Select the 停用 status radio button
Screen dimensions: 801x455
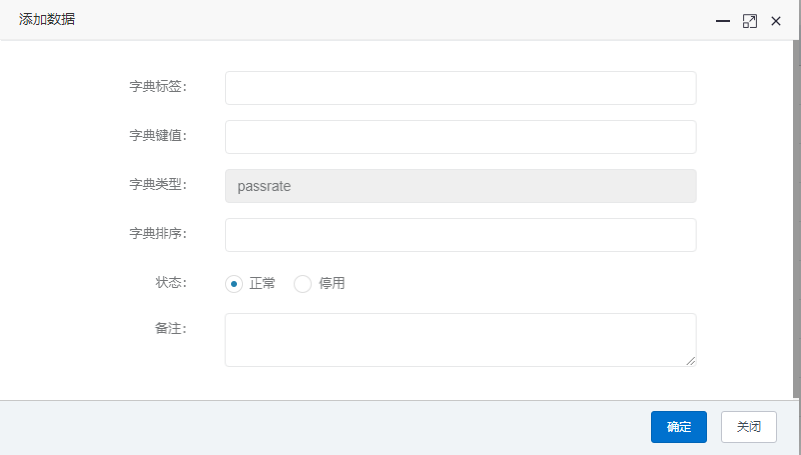point(302,284)
